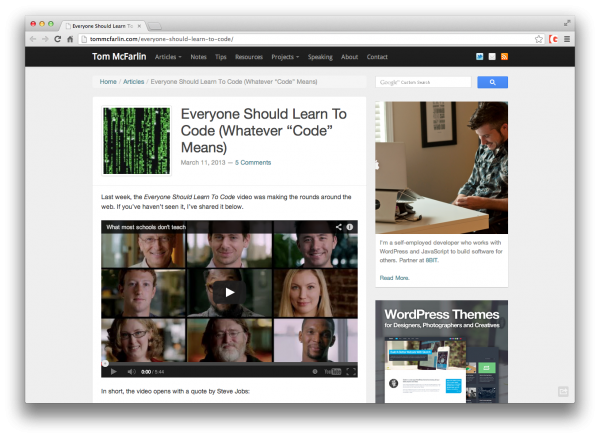The width and height of the screenshot is (600, 438).
Task: Open the author photo in the sidebar
Action: (x=442, y=168)
